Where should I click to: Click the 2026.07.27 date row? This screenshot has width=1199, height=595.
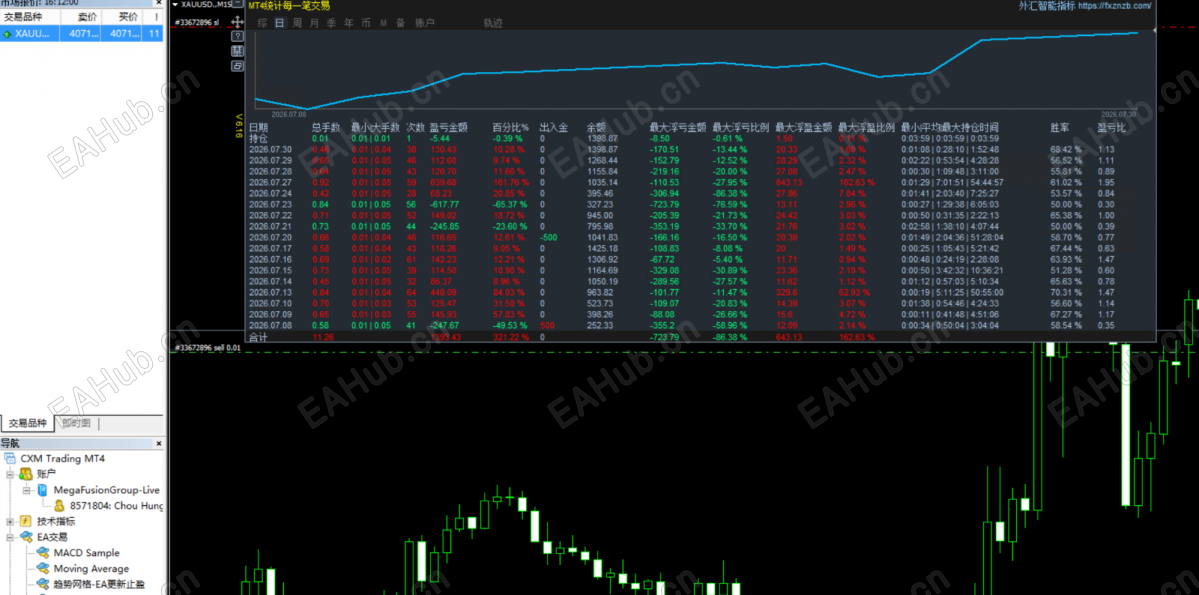pyautogui.click(x=271, y=182)
